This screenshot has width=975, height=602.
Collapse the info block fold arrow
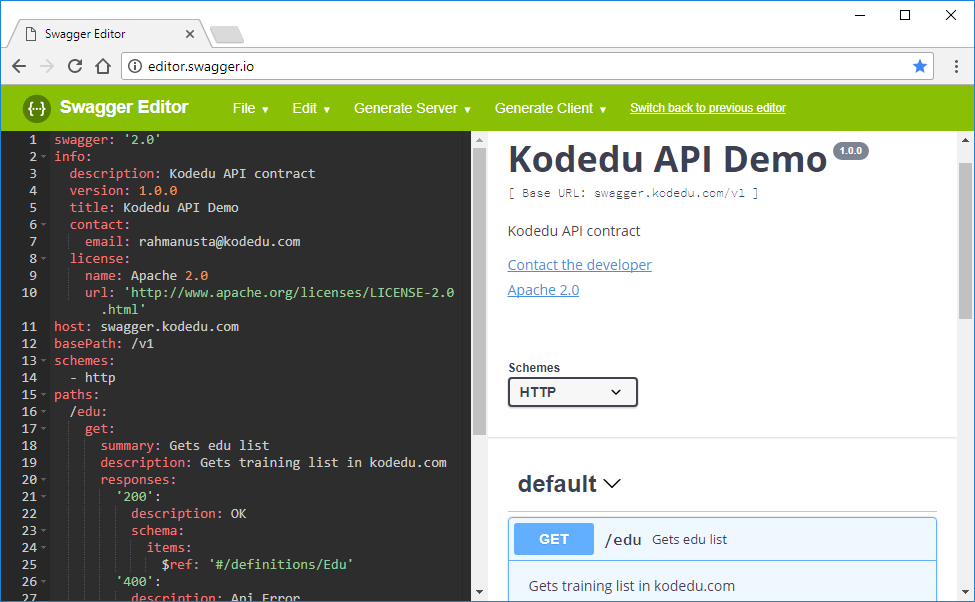[45, 157]
